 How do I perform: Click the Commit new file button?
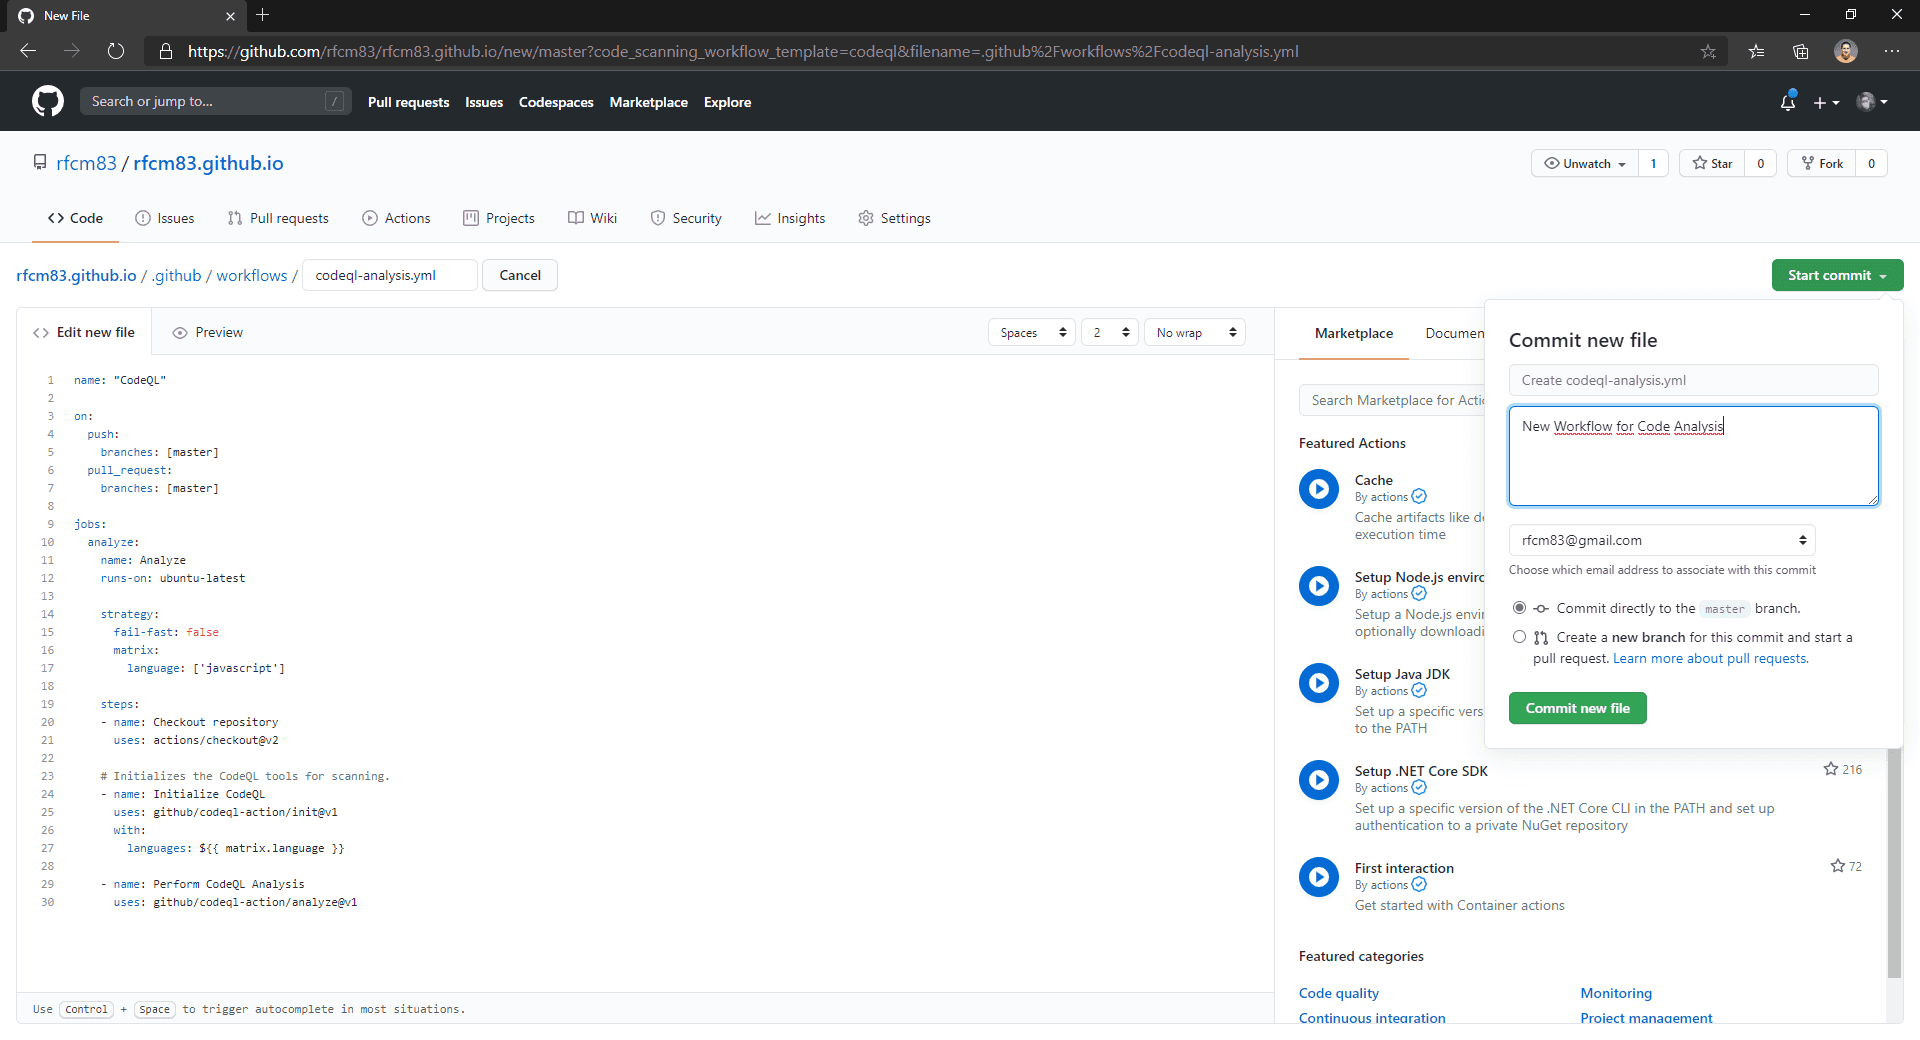1578,708
